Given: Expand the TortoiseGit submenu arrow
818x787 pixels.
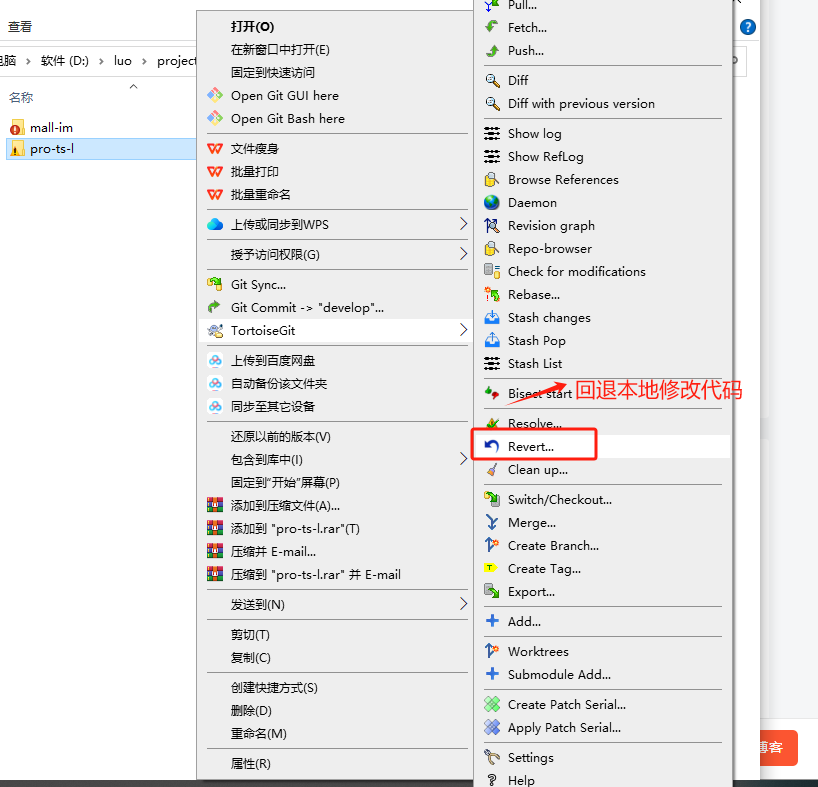Looking at the screenshot, I should pos(463,330).
